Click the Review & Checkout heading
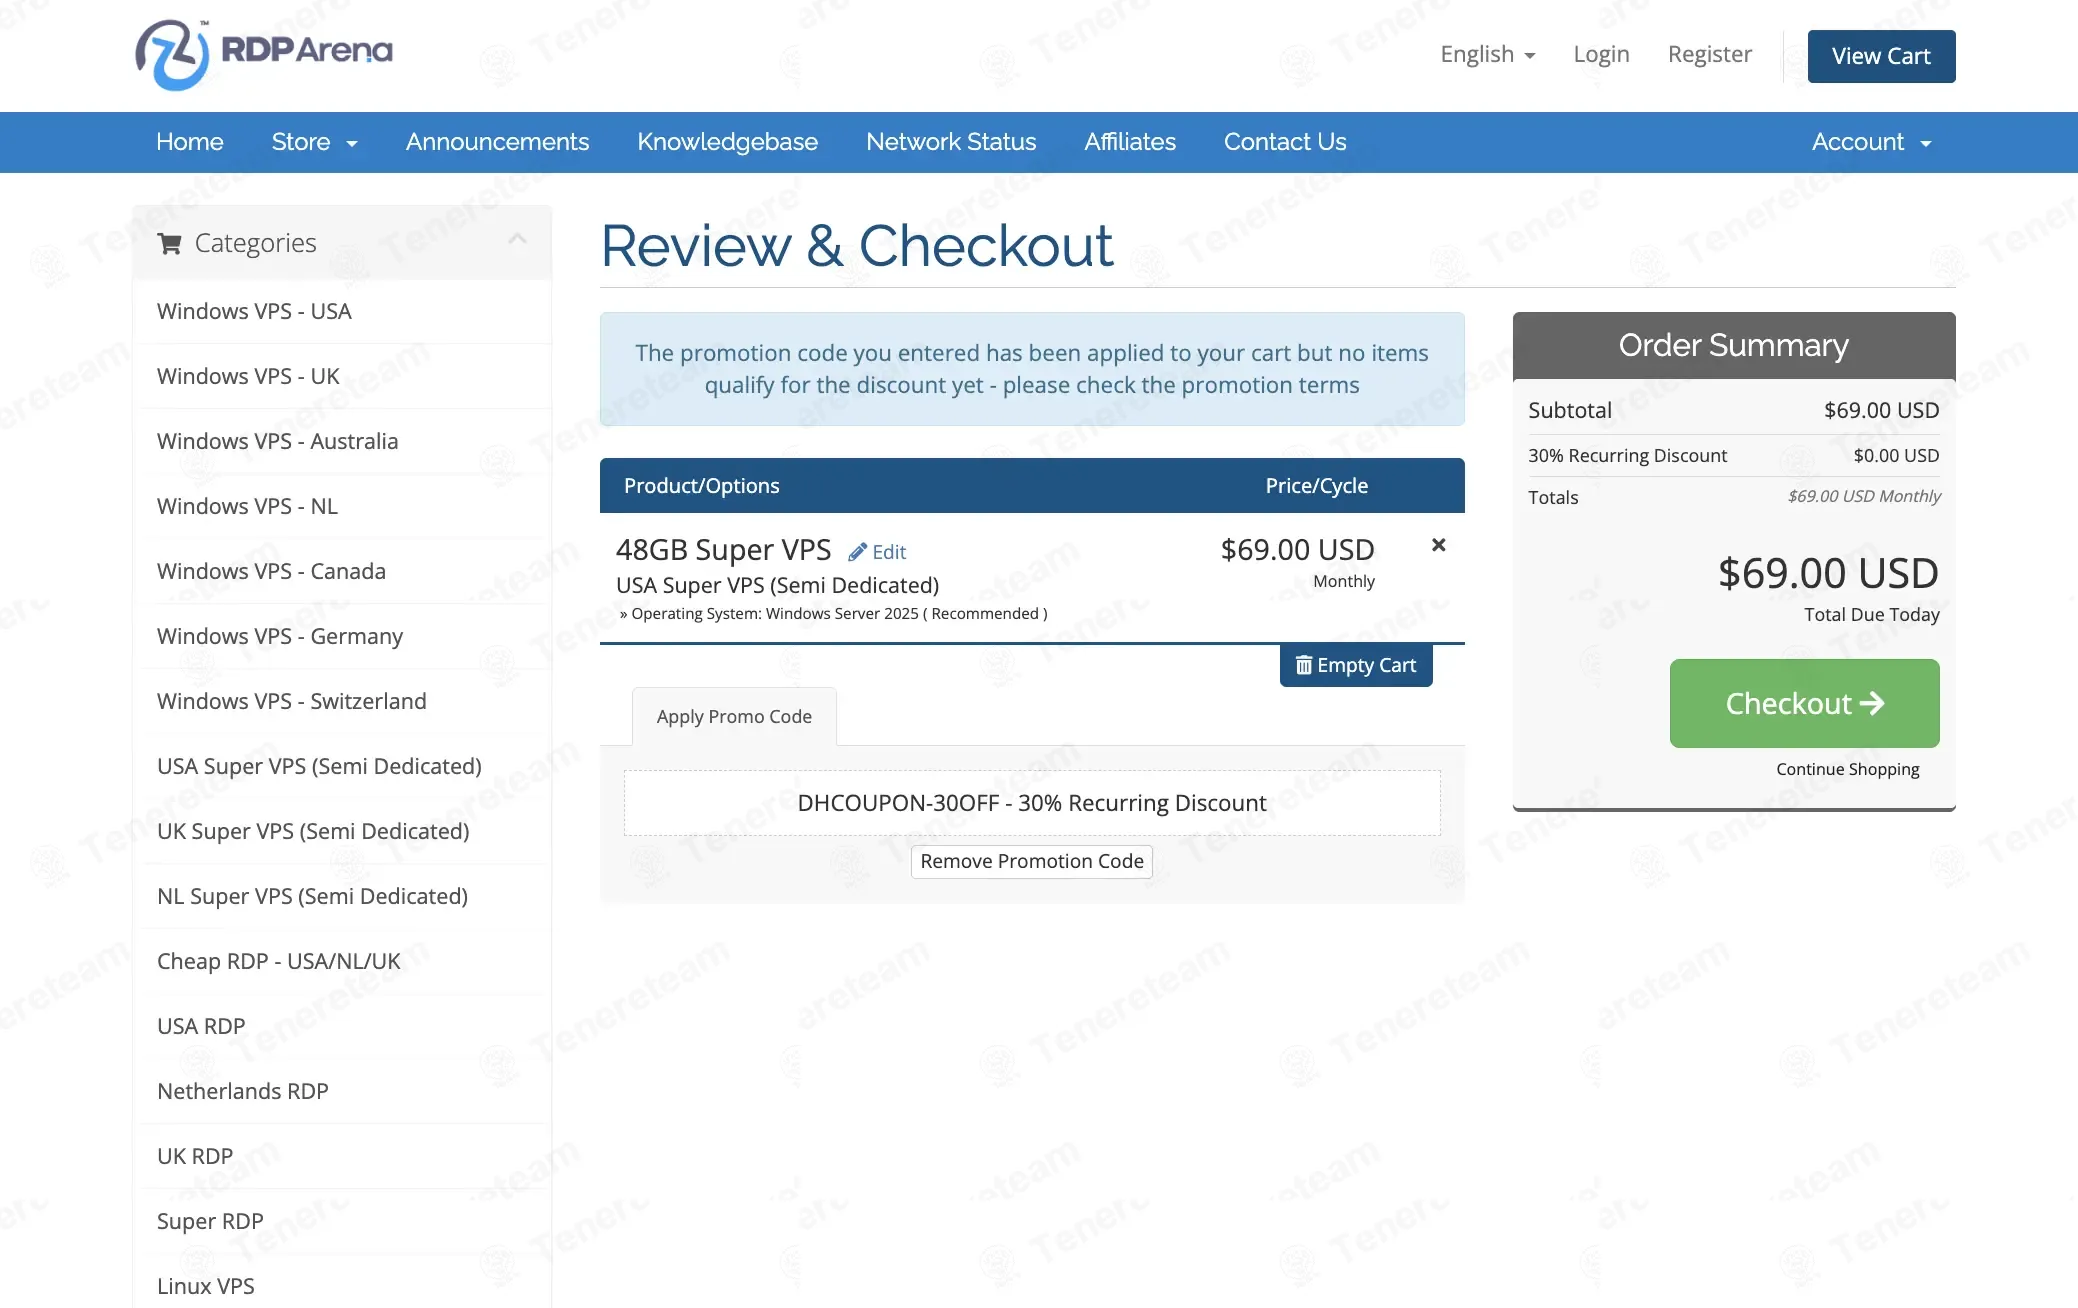Image resolution: width=2078 pixels, height=1308 pixels. point(856,246)
